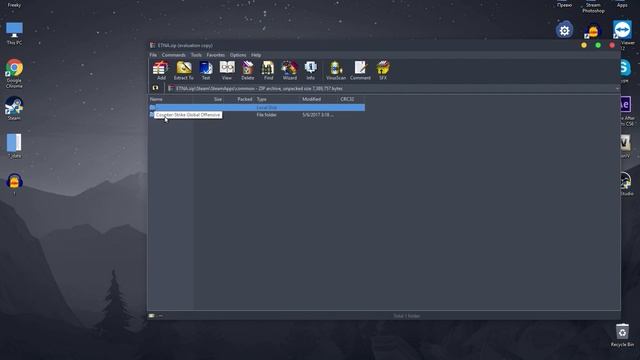The width and height of the screenshot is (640, 360).
Task: Expand the address bar path dropdown
Action: pyautogui.click(x=617, y=89)
